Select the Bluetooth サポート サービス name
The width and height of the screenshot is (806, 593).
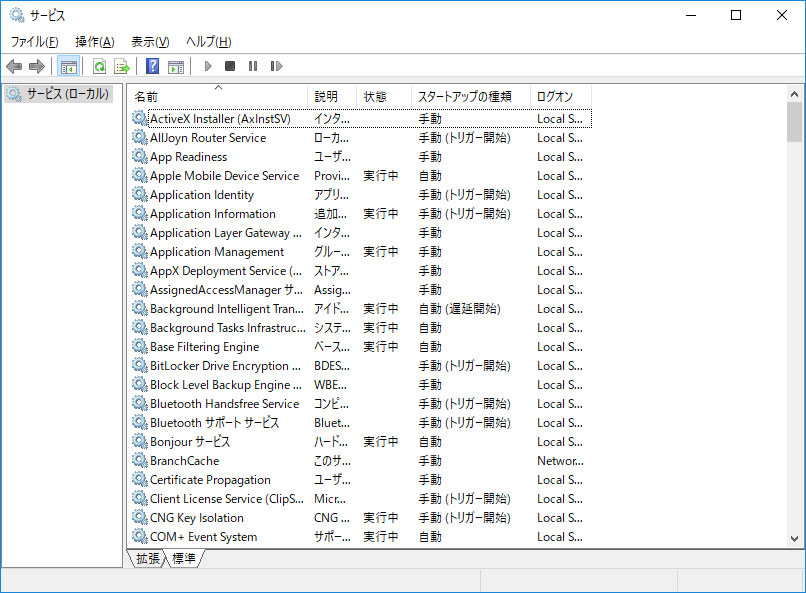pyautogui.click(x=214, y=423)
